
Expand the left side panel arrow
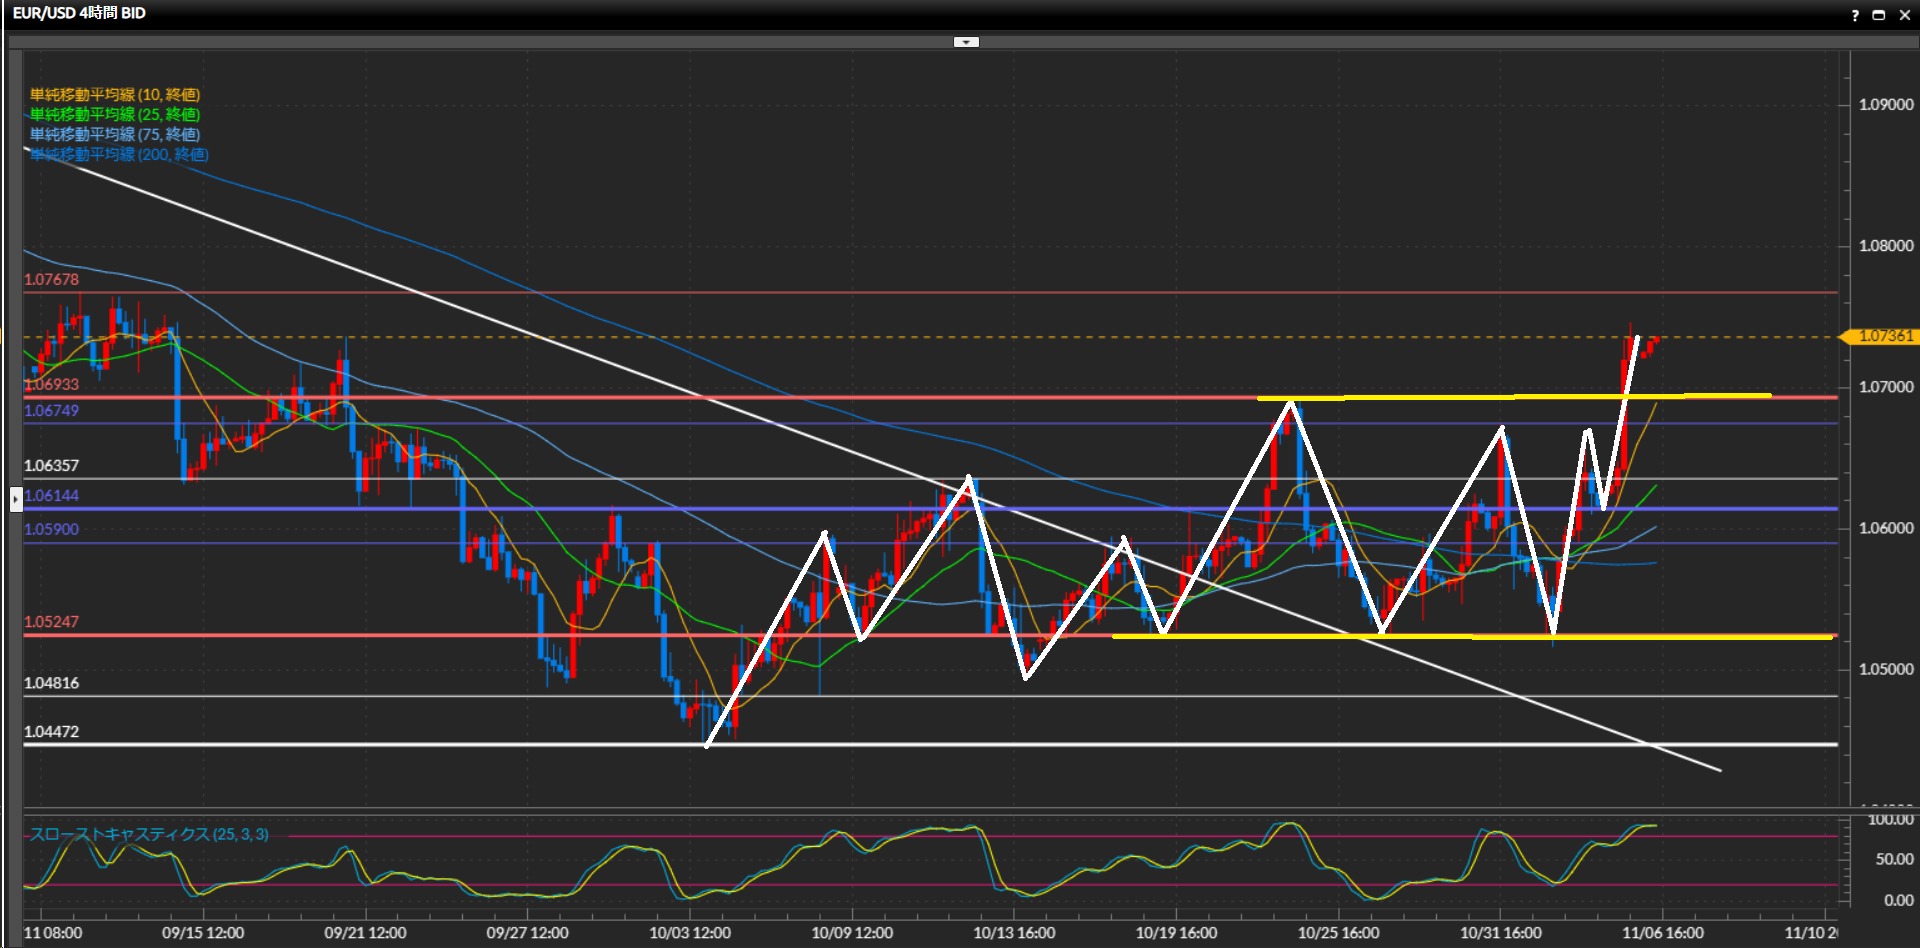pos(16,498)
